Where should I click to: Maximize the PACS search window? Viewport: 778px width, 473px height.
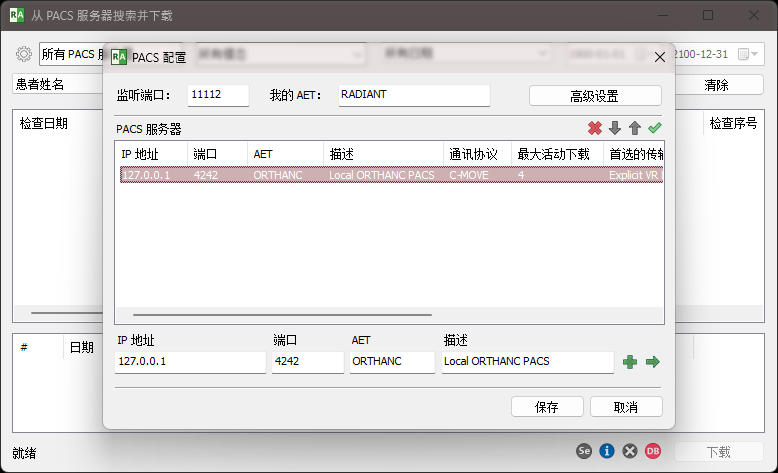[x=708, y=15]
